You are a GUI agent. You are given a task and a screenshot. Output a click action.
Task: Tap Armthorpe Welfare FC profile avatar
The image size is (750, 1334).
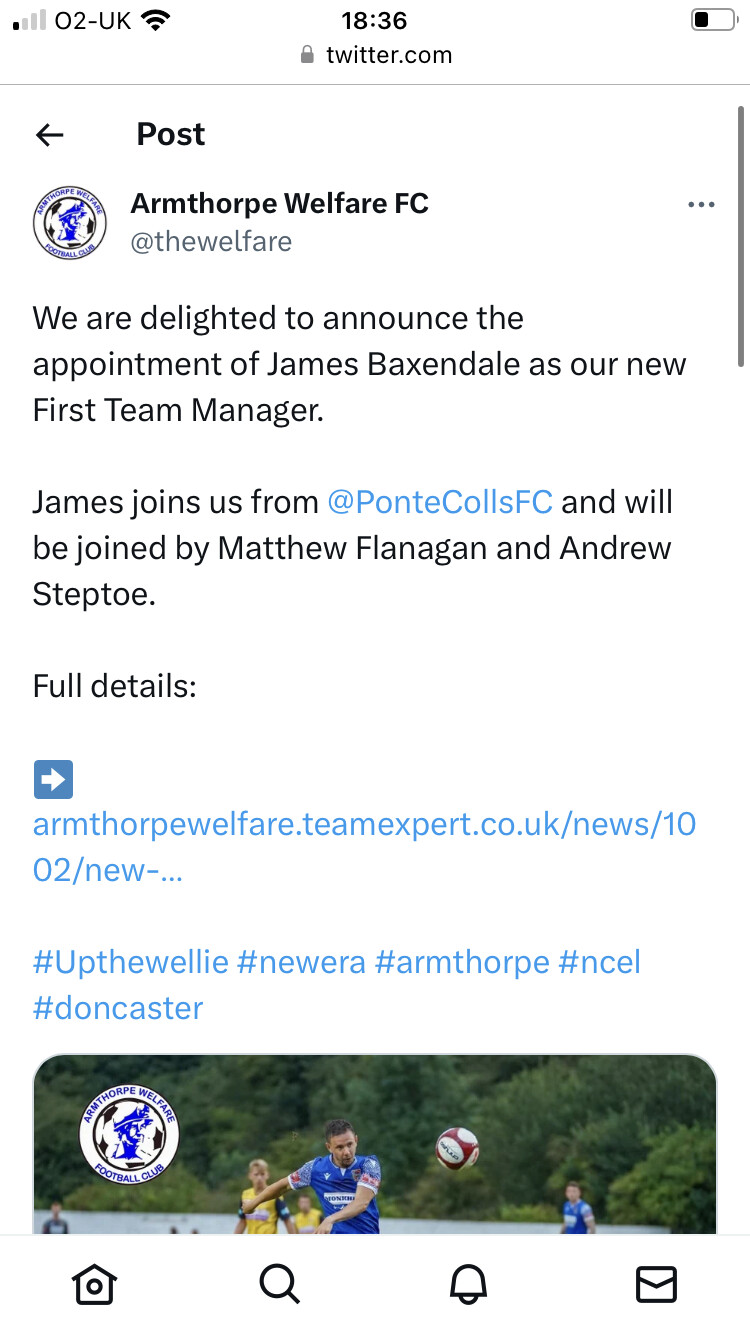pos(69,223)
